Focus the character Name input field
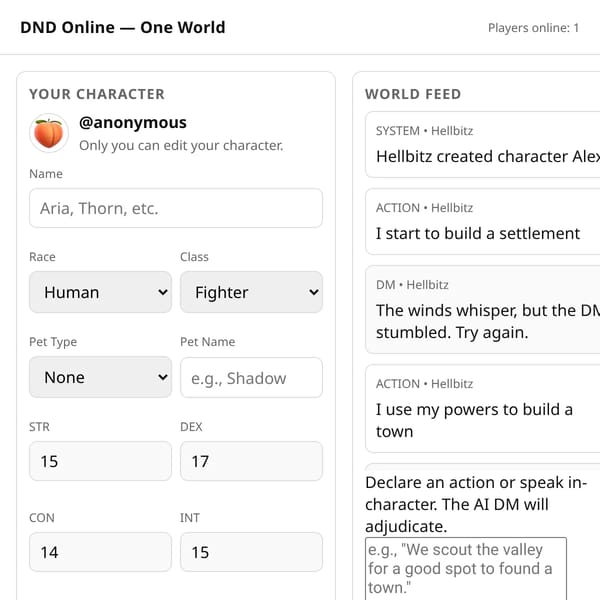Image resolution: width=600 pixels, height=600 pixels. pyautogui.click(x=176, y=208)
